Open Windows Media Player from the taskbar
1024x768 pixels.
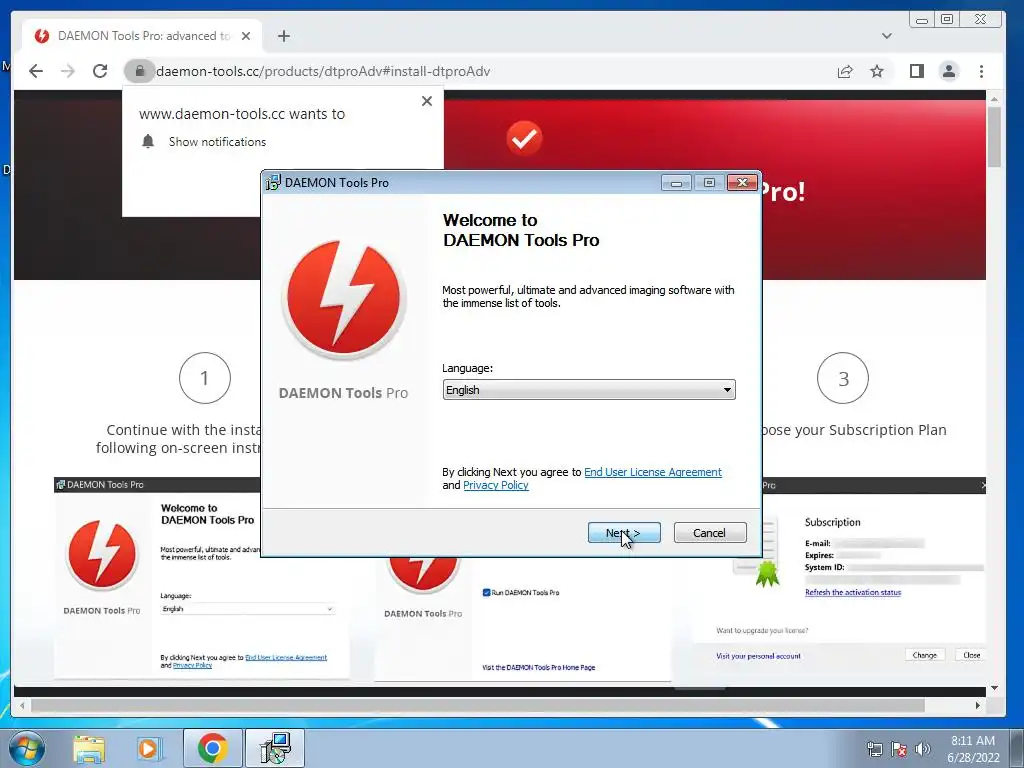coord(148,749)
